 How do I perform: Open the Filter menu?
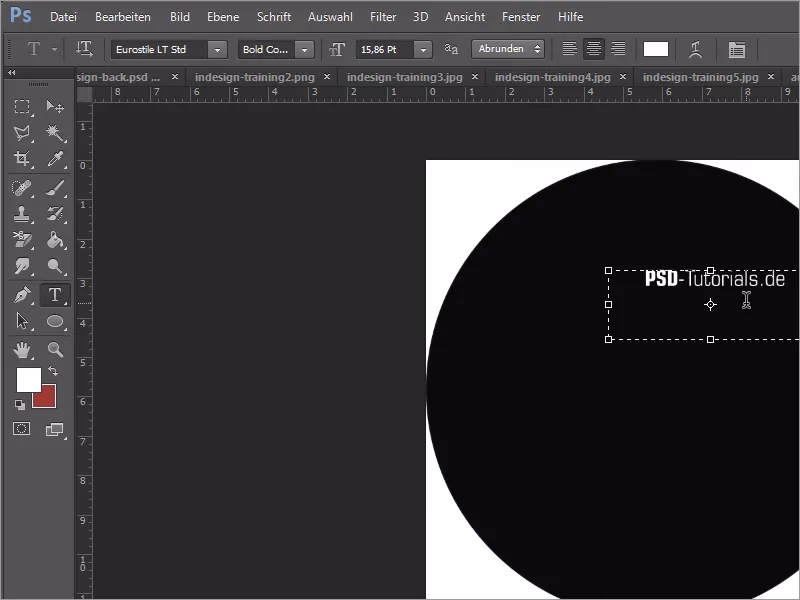[x=383, y=16]
